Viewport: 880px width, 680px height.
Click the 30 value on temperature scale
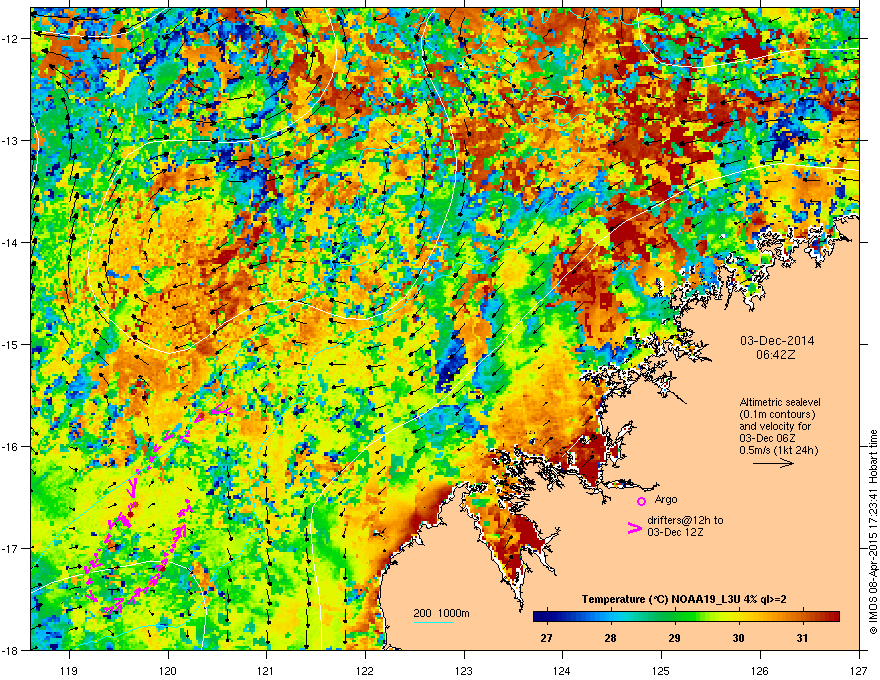click(738, 638)
